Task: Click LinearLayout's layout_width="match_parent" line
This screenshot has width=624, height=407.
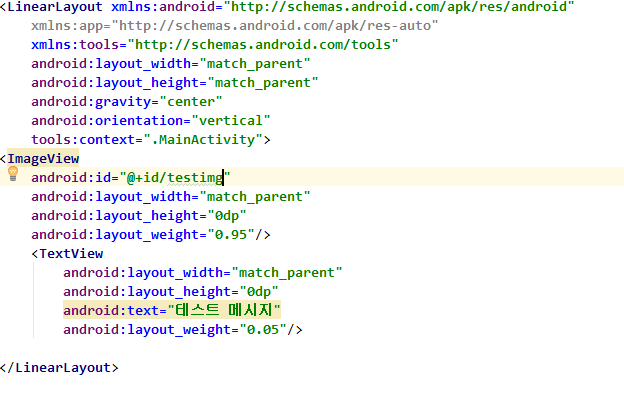Action: click(171, 64)
